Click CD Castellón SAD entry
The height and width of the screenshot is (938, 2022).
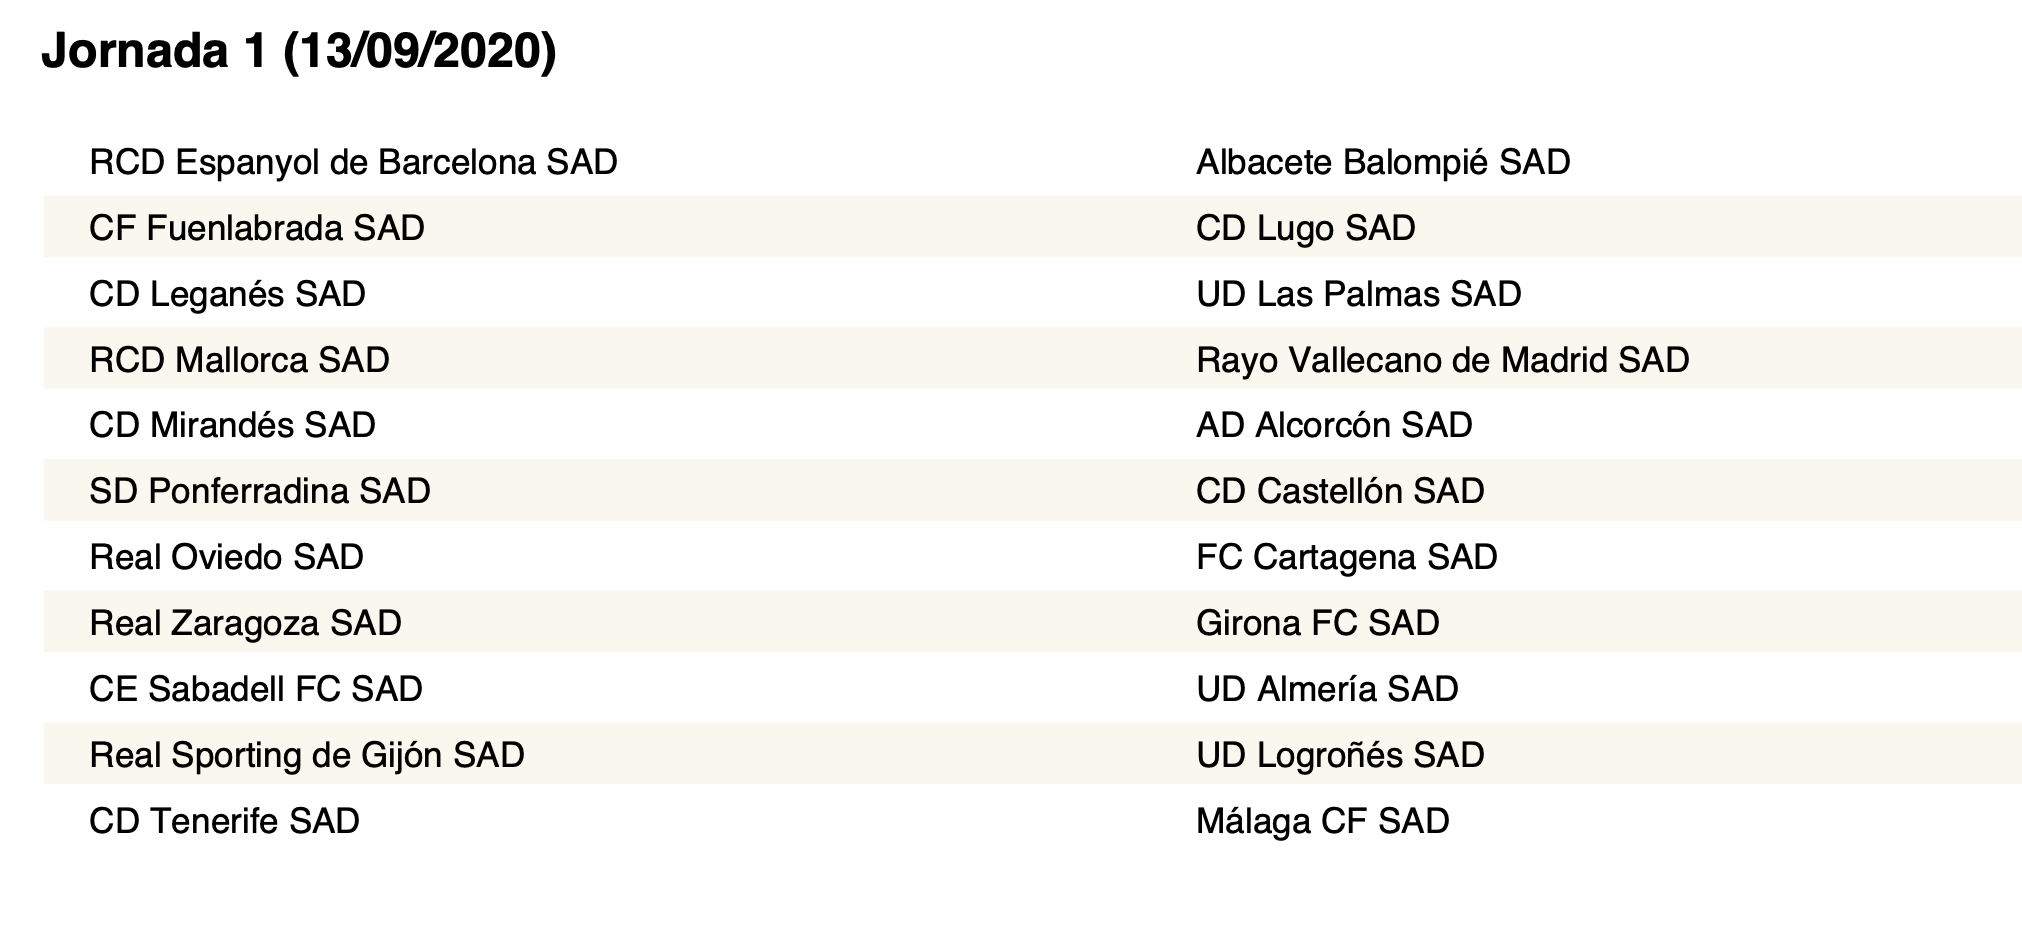(1340, 491)
